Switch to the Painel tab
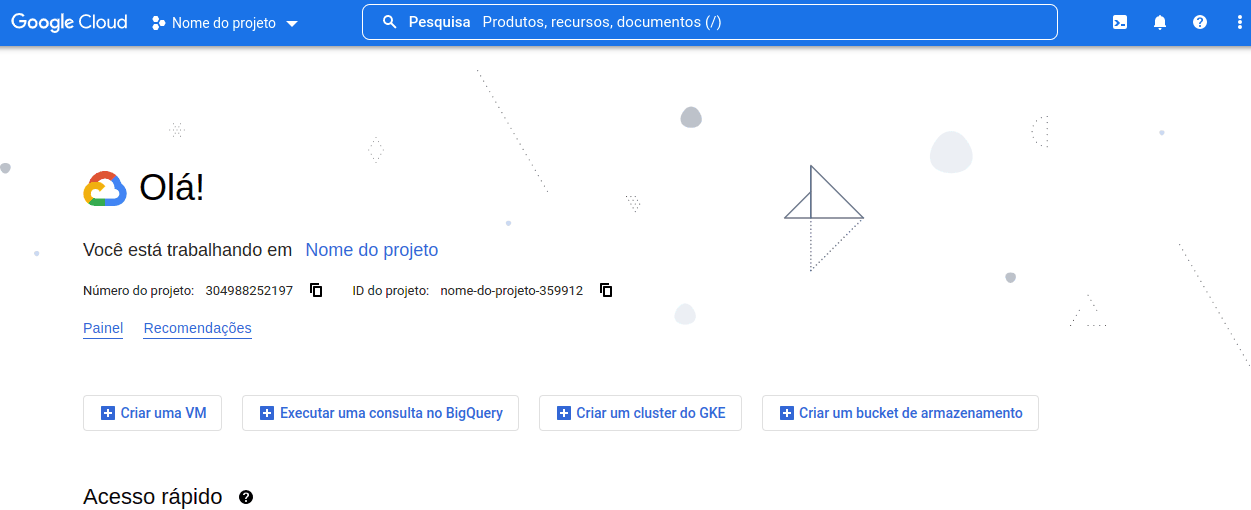 (103, 328)
